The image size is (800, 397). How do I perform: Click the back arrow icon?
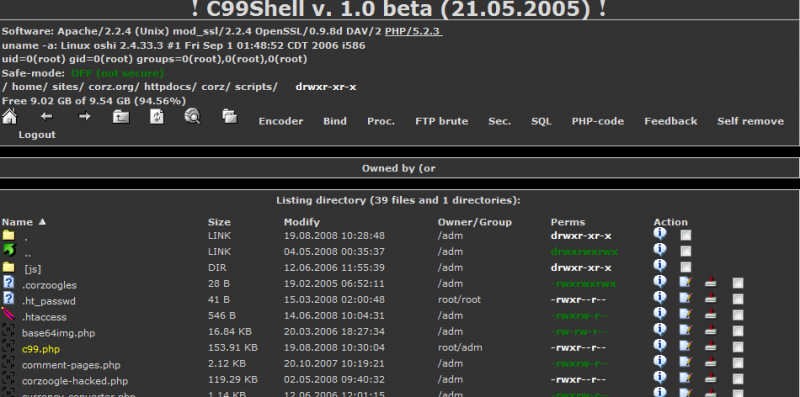46,116
